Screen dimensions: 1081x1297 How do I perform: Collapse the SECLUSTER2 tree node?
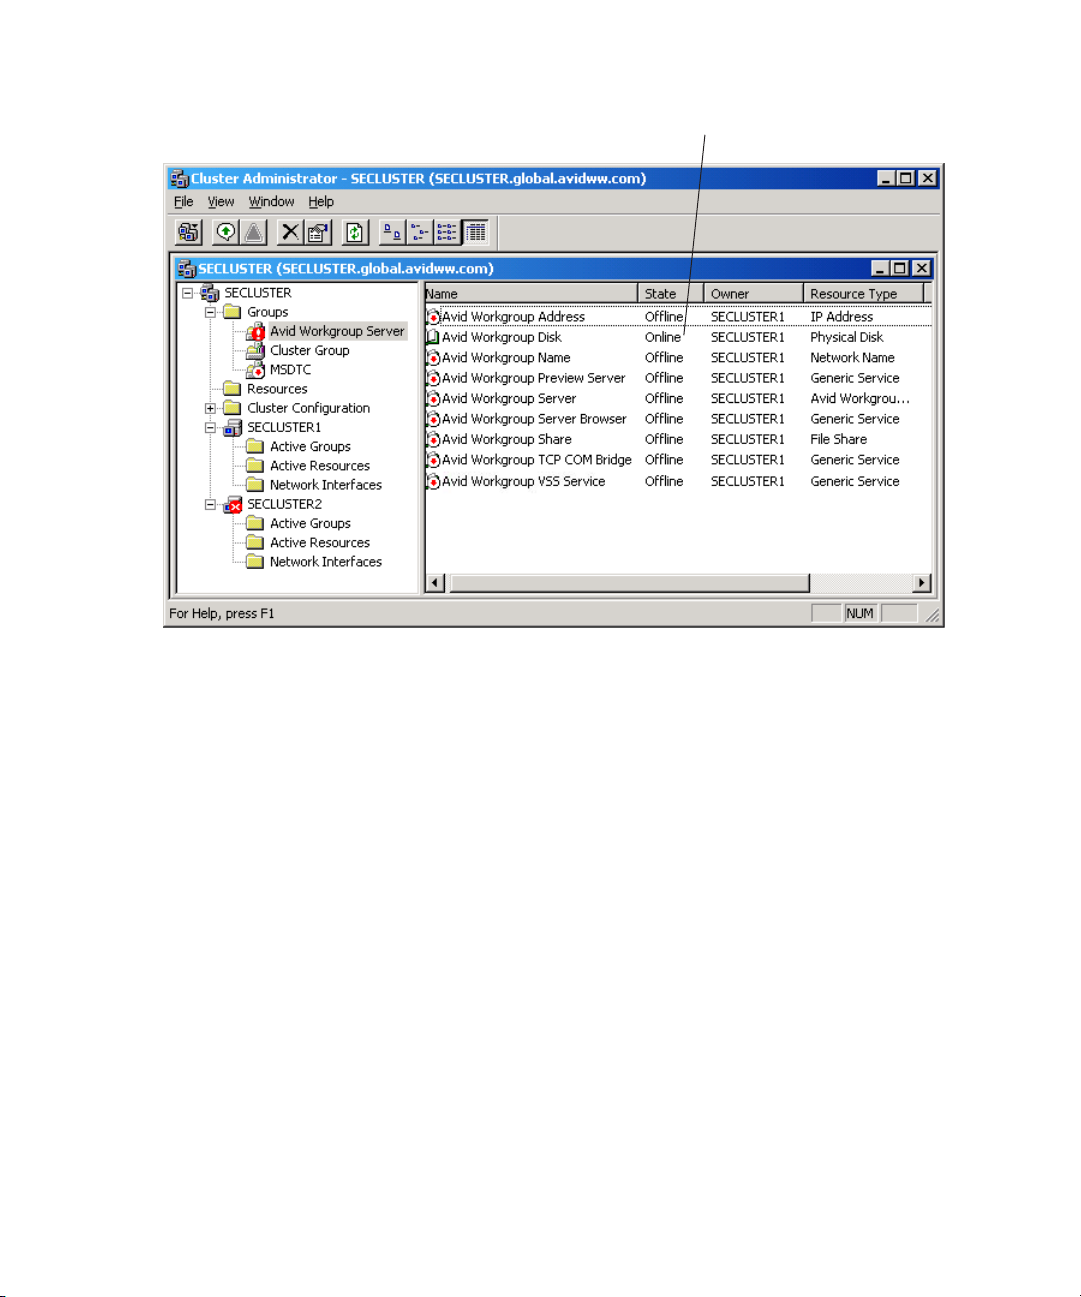210,504
